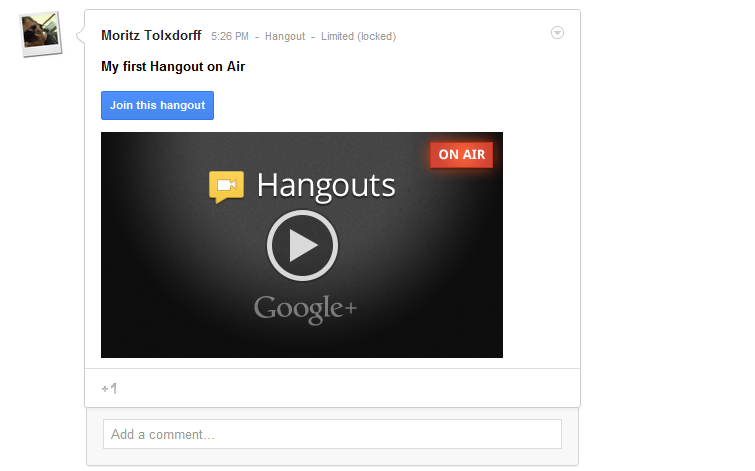Click the +1 button on the post
This screenshot has width=755, height=471.
[x=109, y=389]
